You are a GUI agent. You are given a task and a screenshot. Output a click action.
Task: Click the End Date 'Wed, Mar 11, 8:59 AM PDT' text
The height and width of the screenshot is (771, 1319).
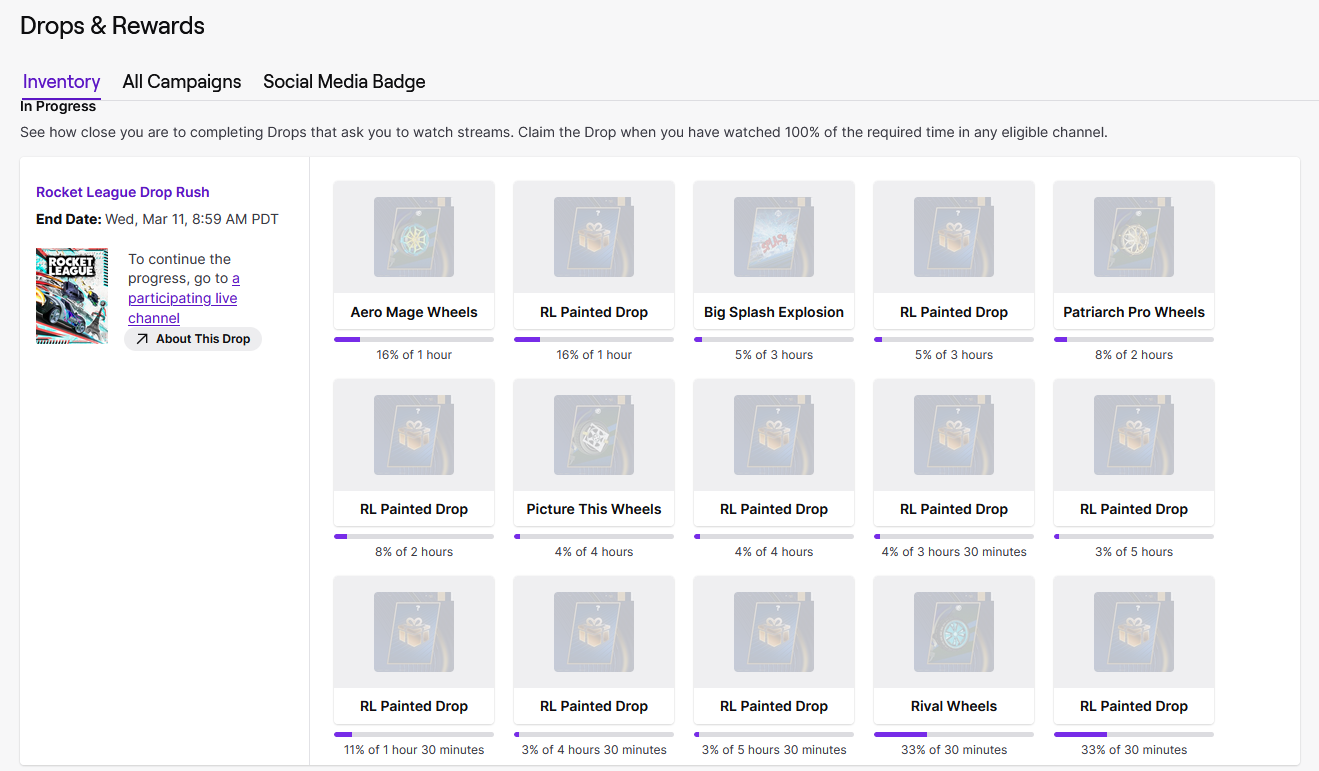[192, 219]
